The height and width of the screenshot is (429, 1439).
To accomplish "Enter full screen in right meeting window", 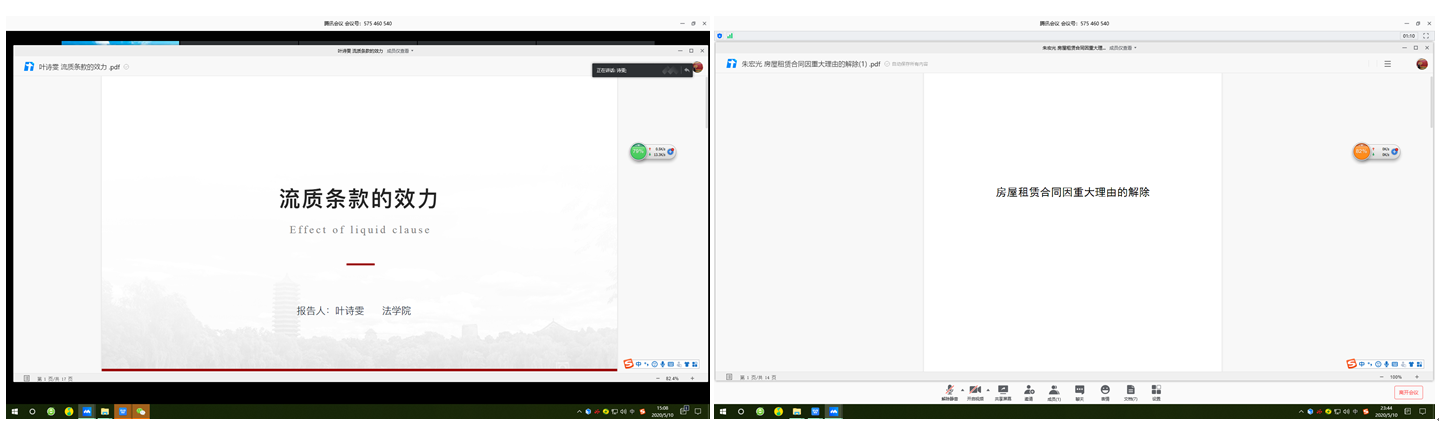I will 1424,35.
